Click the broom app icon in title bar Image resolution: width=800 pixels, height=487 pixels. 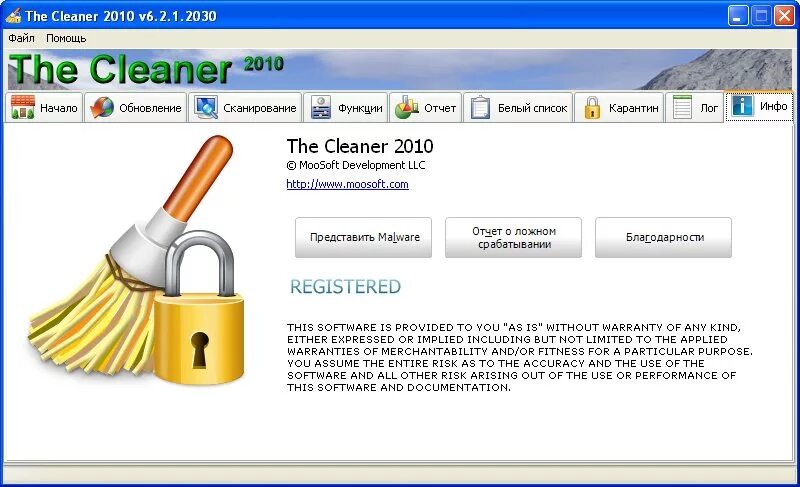coord(13,16)
